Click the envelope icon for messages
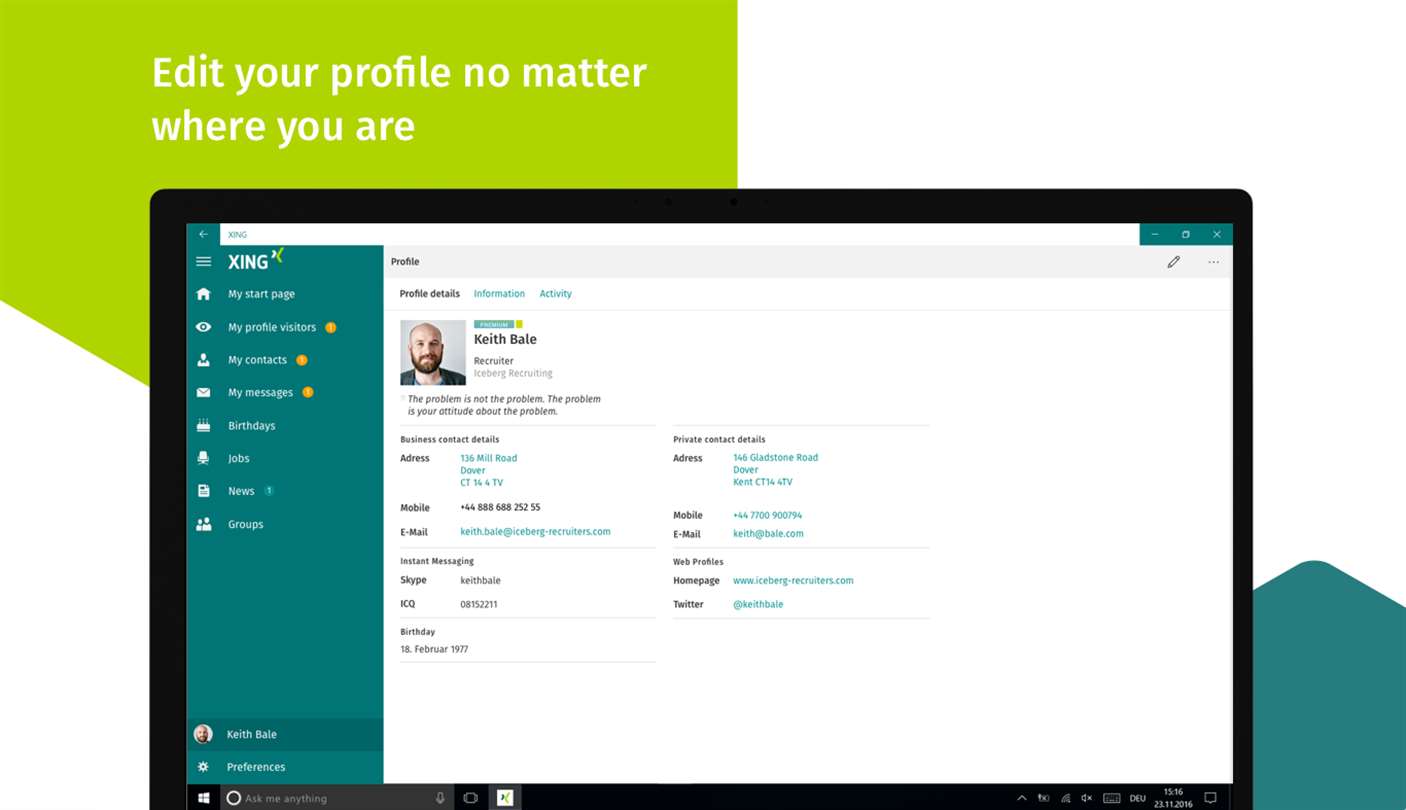 [x=204, y=393]
